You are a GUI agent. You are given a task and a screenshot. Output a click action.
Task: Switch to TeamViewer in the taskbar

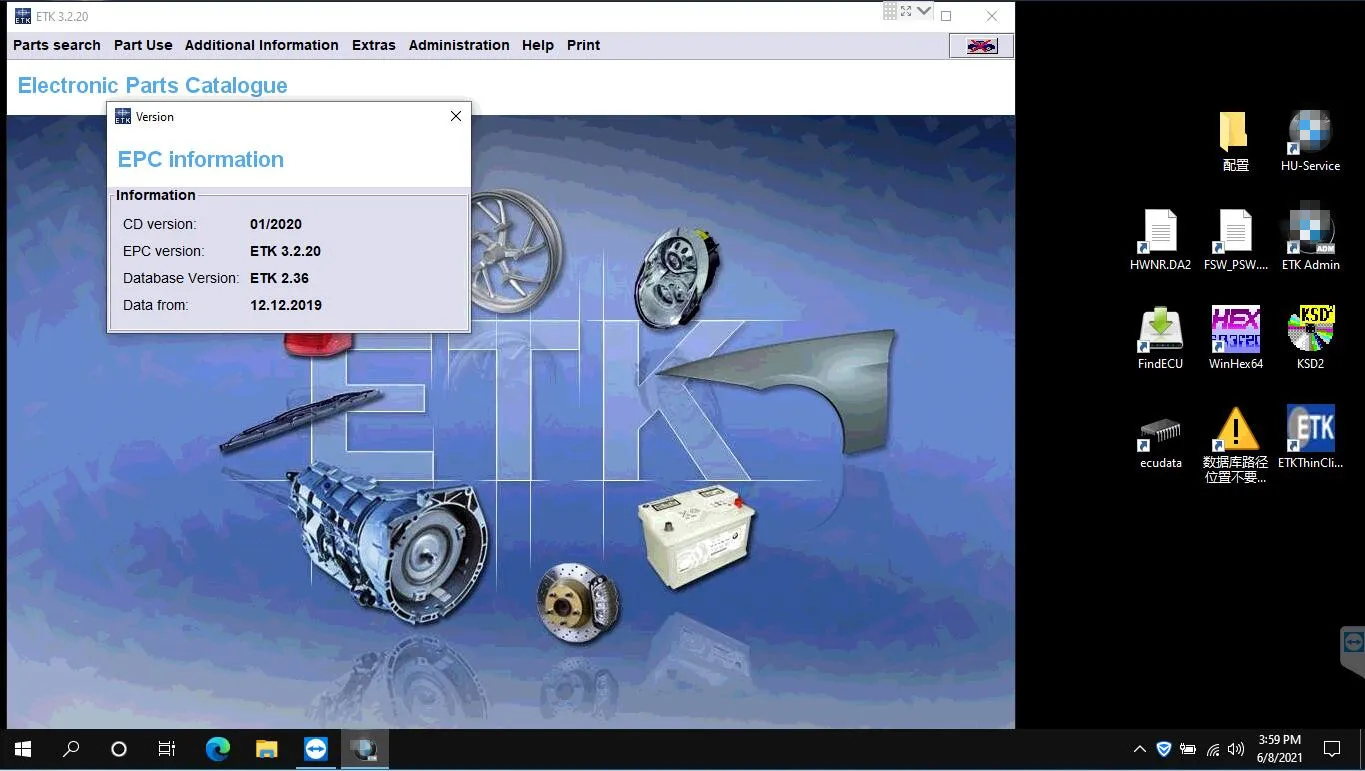(x=315, y=749)
